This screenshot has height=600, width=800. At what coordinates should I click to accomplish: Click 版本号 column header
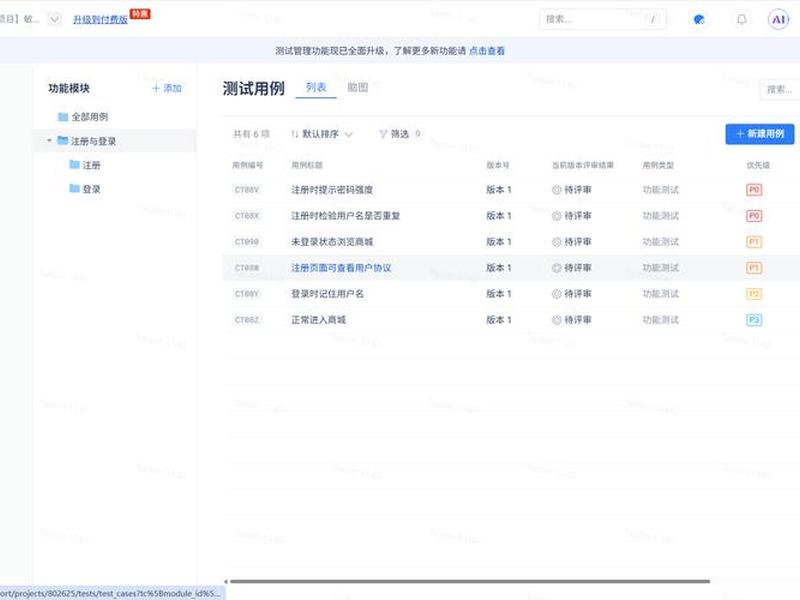tap(497, 165)
